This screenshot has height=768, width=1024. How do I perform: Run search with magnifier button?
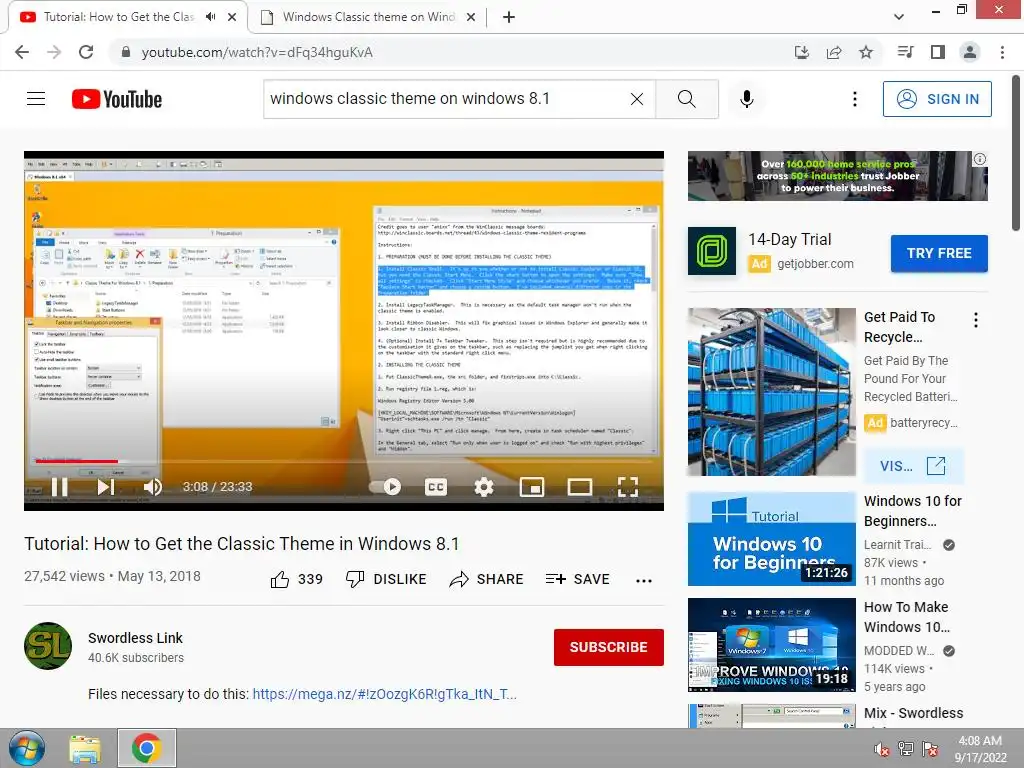coord(686,99)
